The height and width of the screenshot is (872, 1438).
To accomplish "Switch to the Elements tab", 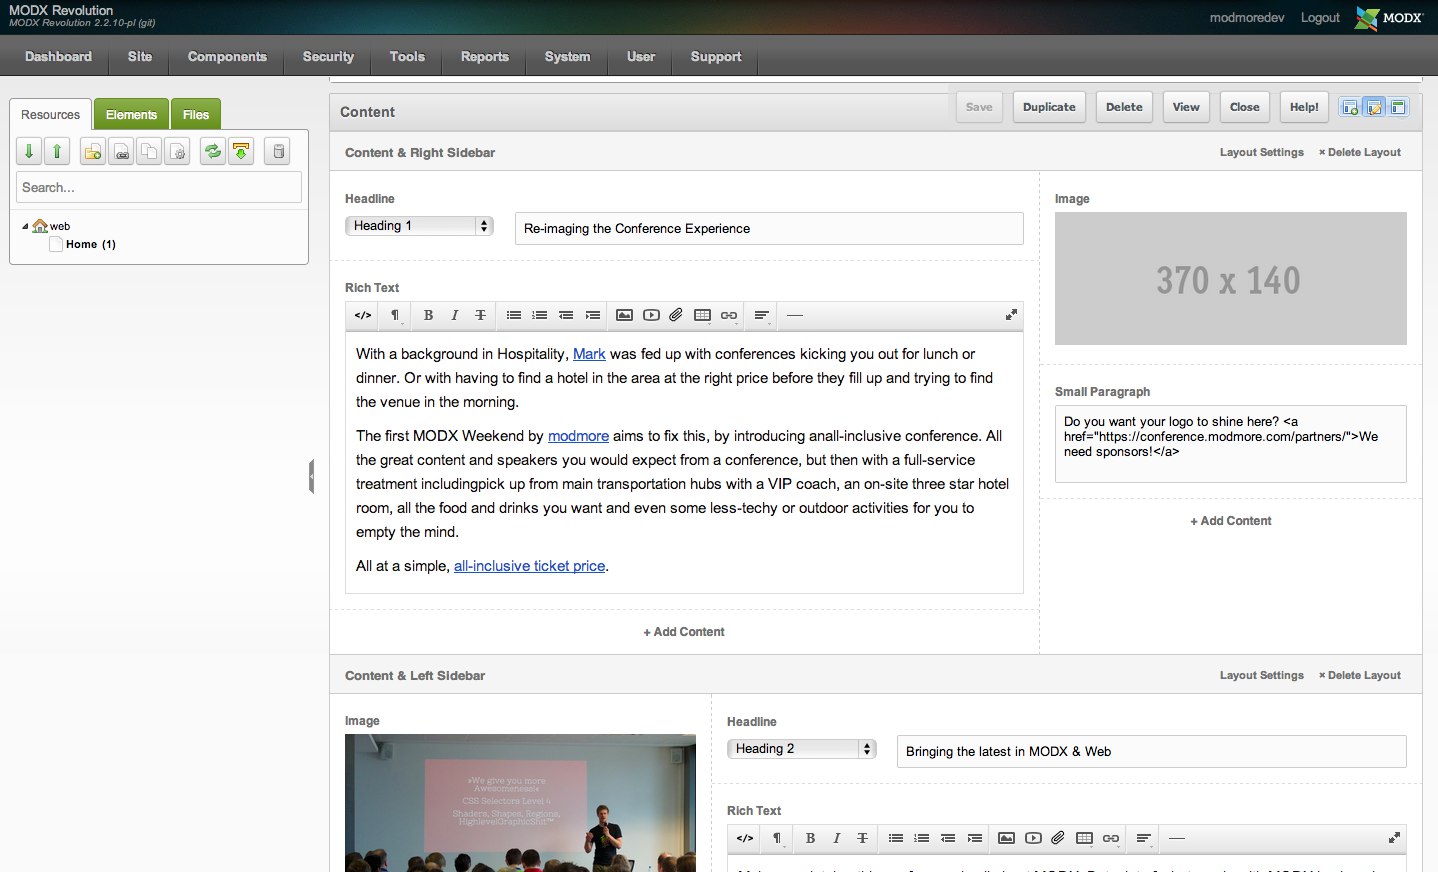I will (x=131, y=115).
